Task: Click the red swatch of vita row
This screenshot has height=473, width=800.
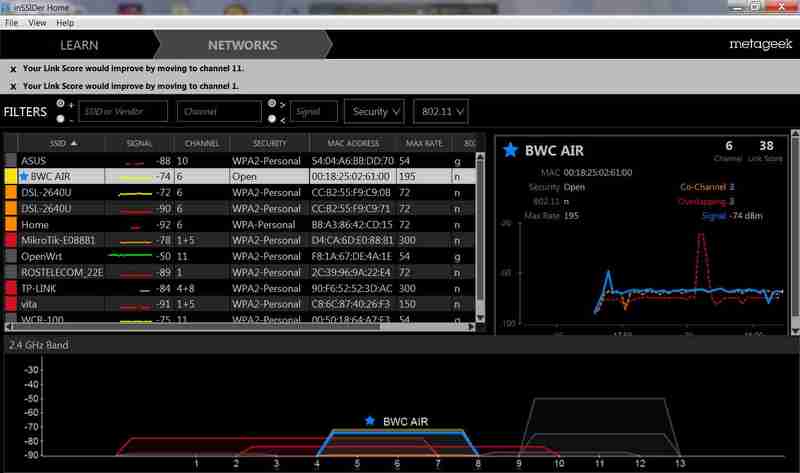Action: click(x=11, y=304)
